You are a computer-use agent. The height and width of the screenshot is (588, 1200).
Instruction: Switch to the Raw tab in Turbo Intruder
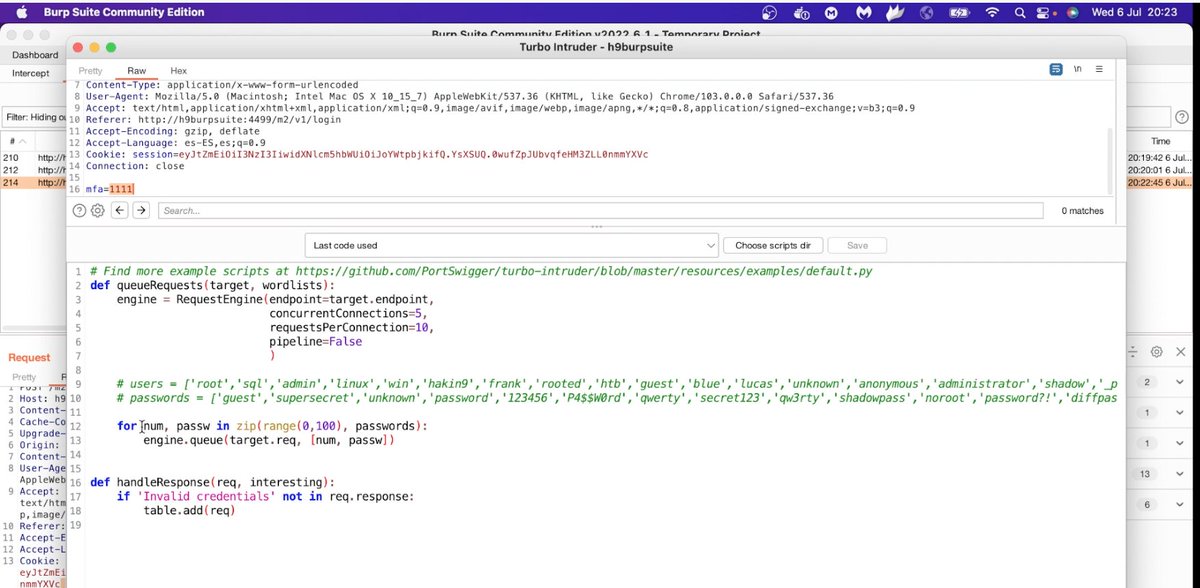pos(136,71)
